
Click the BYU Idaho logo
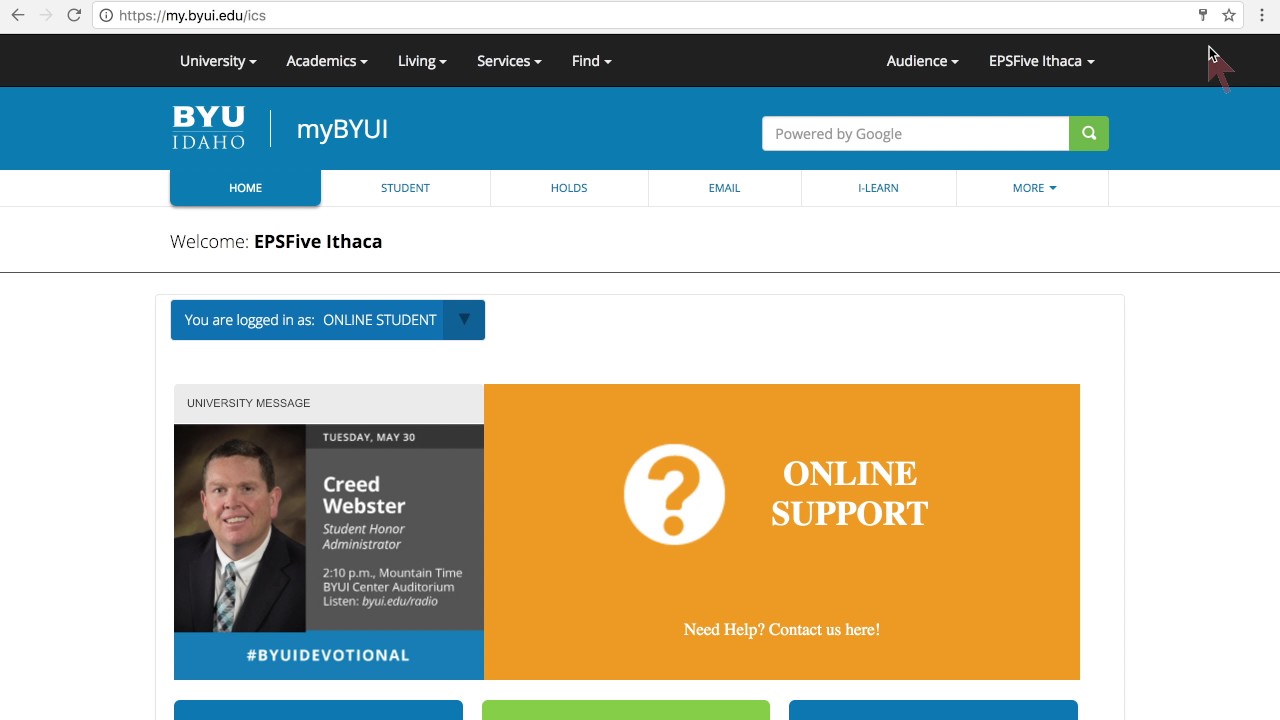tap(208, 128)
